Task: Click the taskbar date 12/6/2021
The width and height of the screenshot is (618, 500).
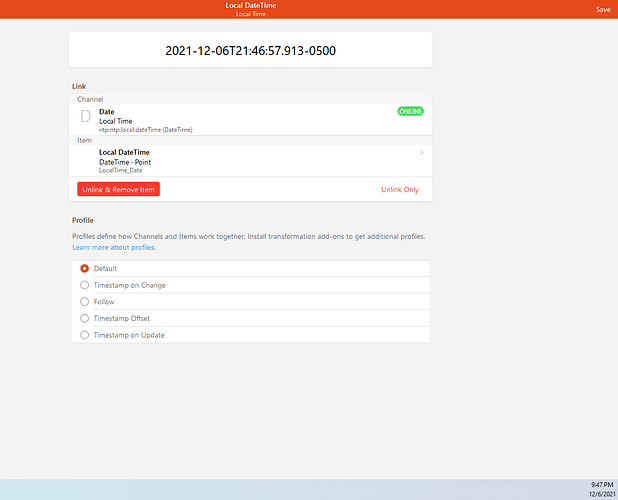Action: [x=602, y=494]
